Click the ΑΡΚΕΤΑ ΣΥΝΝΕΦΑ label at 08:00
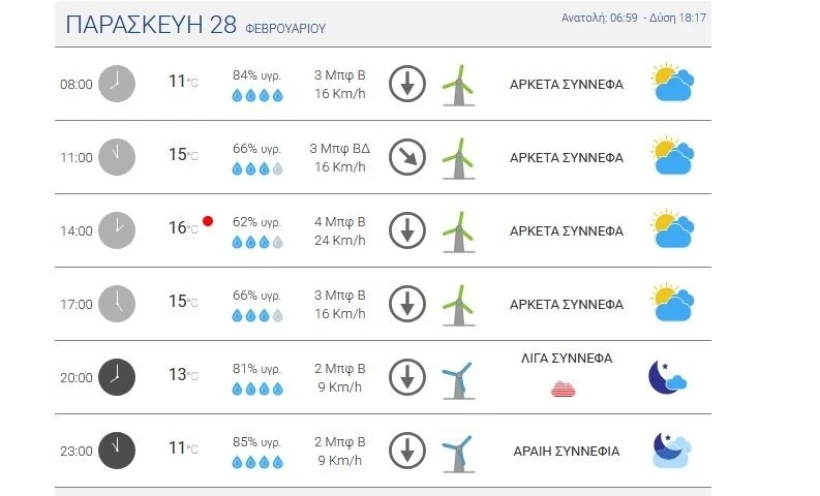The width and height of the screenshot is (820, 496). tap(566, 84)
